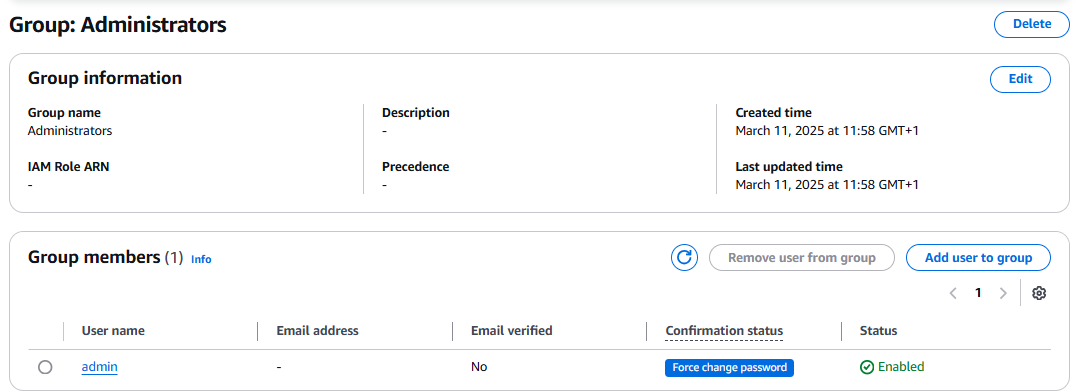This screenshot has width=1076, height=392.
Task: Click the Email verified column header
Action: point(511,331)
